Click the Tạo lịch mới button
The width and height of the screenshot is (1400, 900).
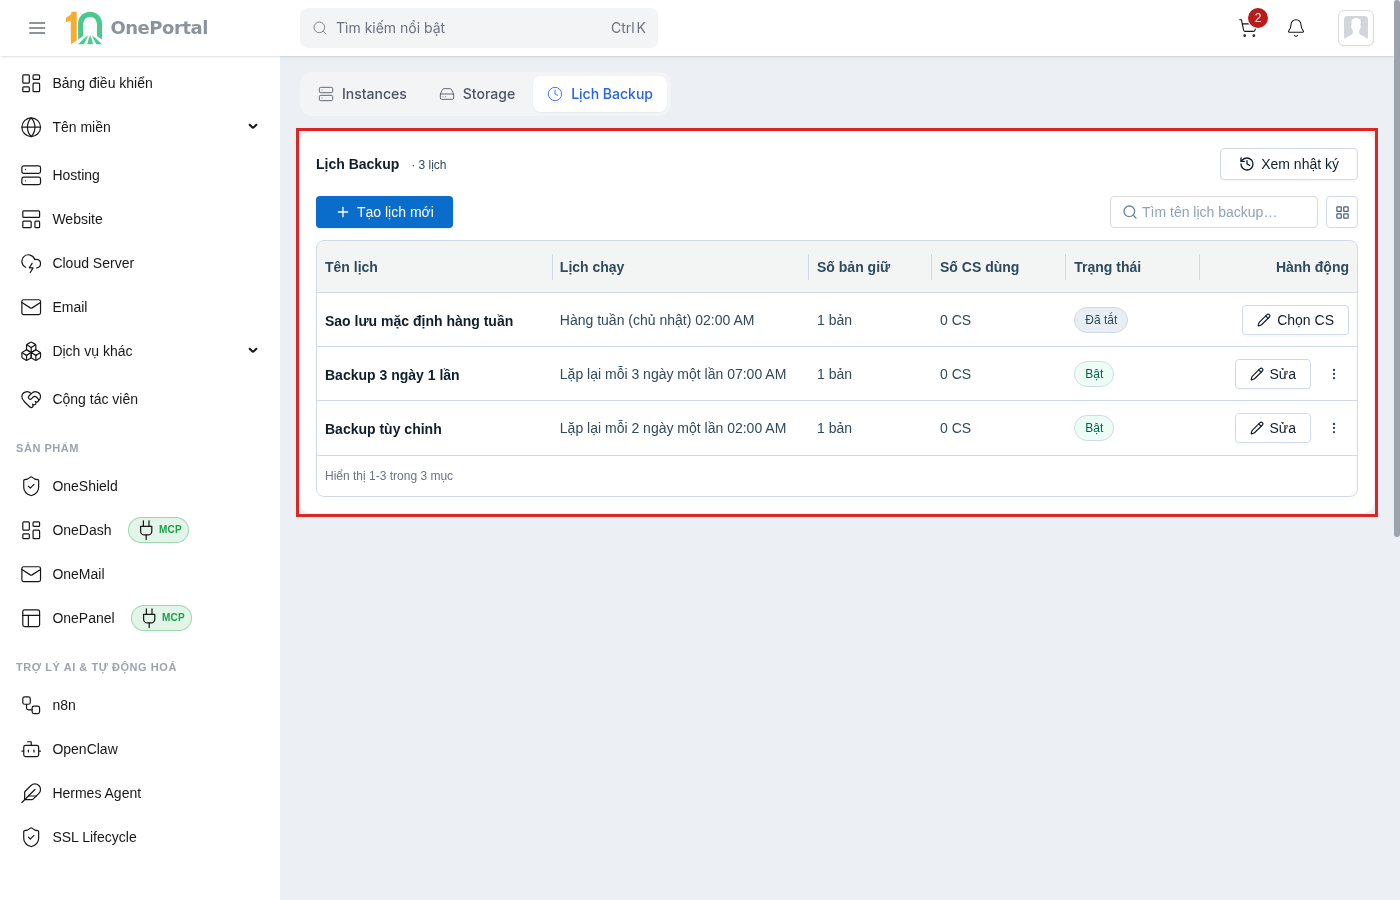(384, 212)
